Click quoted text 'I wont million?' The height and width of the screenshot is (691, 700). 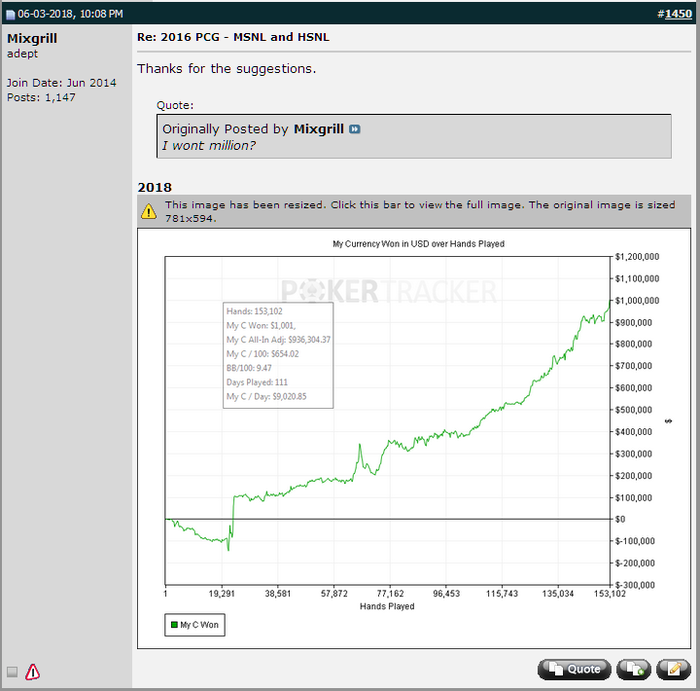click(x=208, y=146)
